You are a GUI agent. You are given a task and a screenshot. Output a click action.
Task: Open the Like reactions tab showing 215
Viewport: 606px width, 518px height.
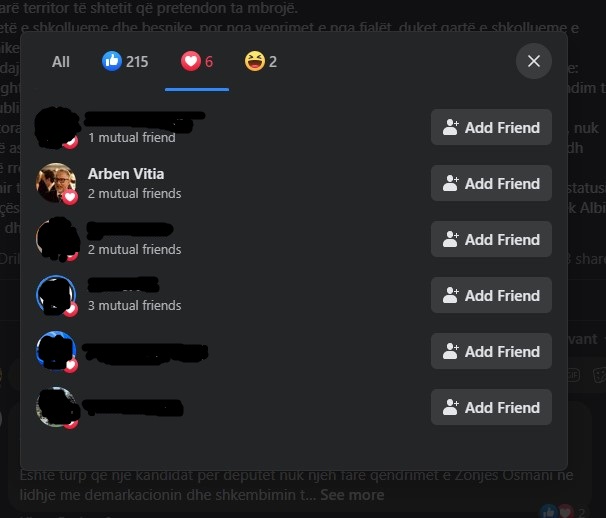pyautogui.click(x=125, y=61)
